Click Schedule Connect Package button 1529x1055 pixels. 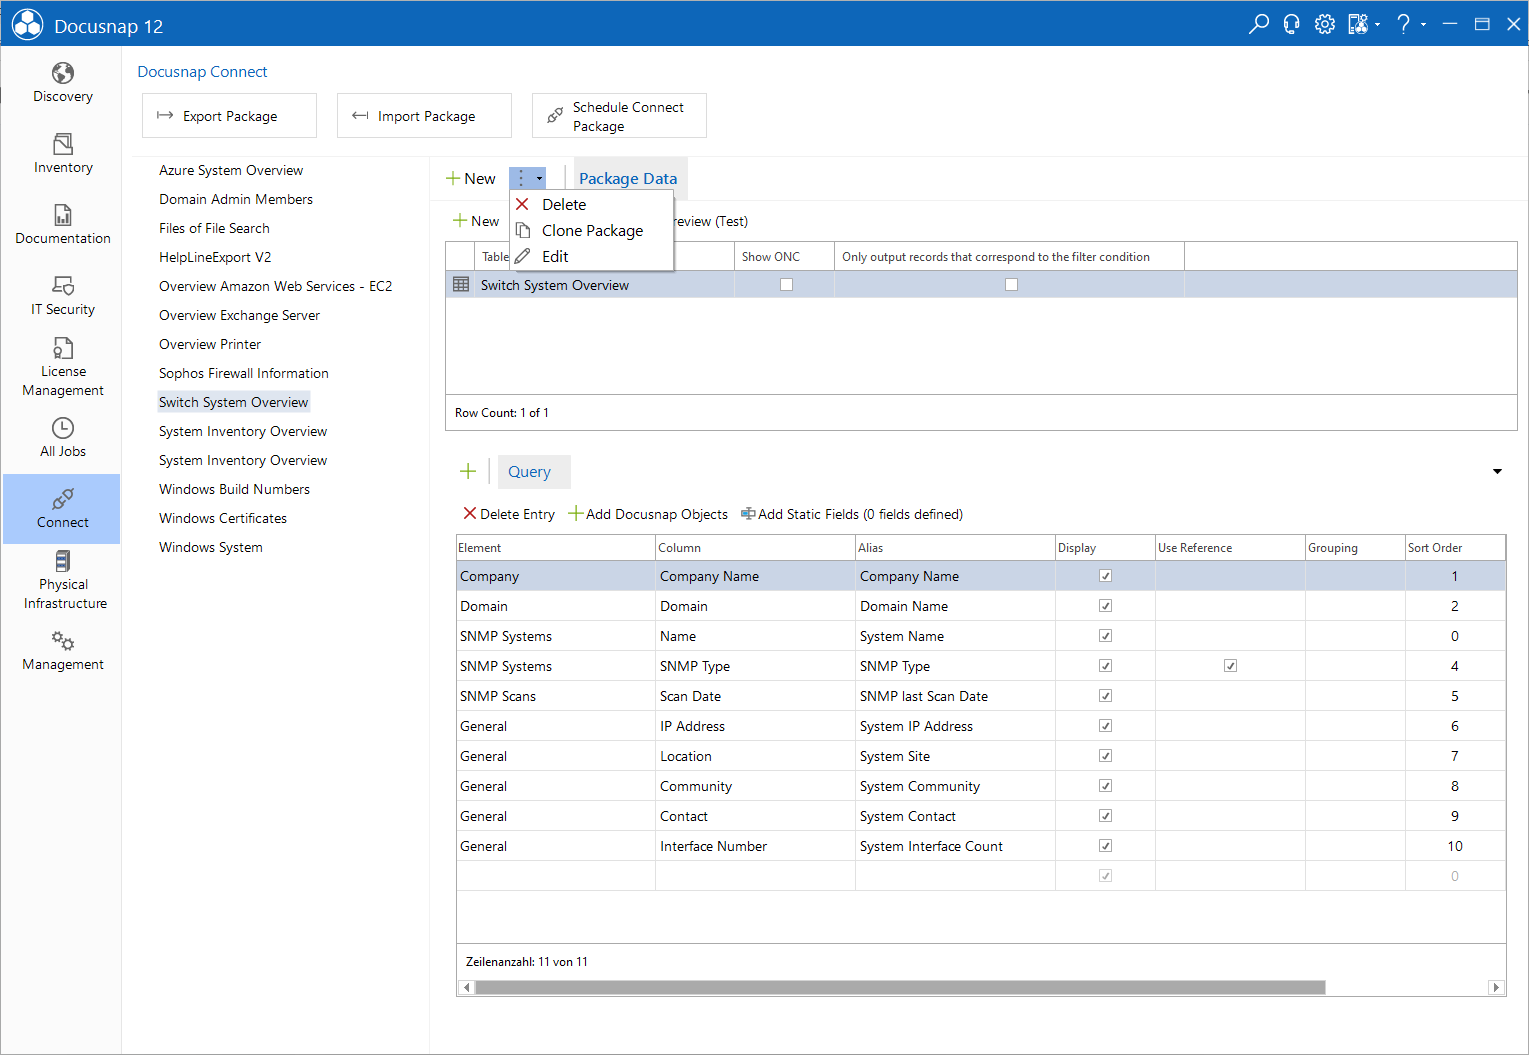619,116
